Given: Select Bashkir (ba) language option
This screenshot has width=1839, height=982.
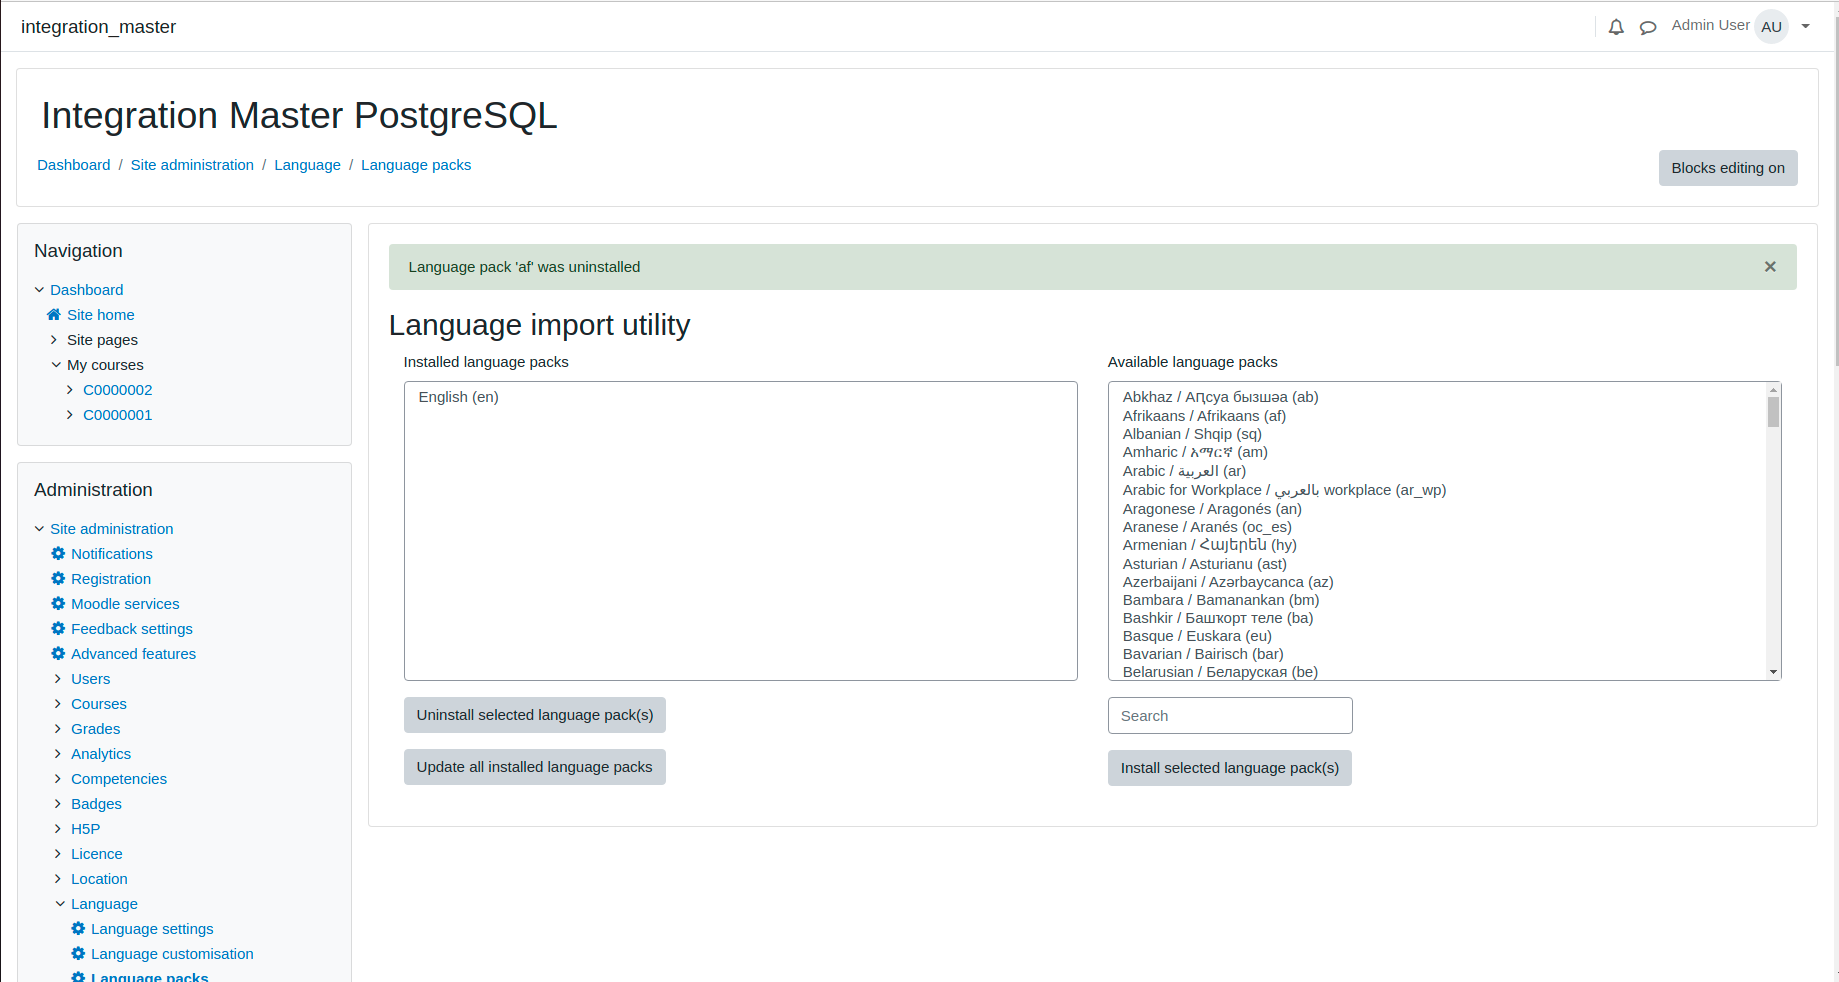Looking at the screenshot, I should (1439, 618).
